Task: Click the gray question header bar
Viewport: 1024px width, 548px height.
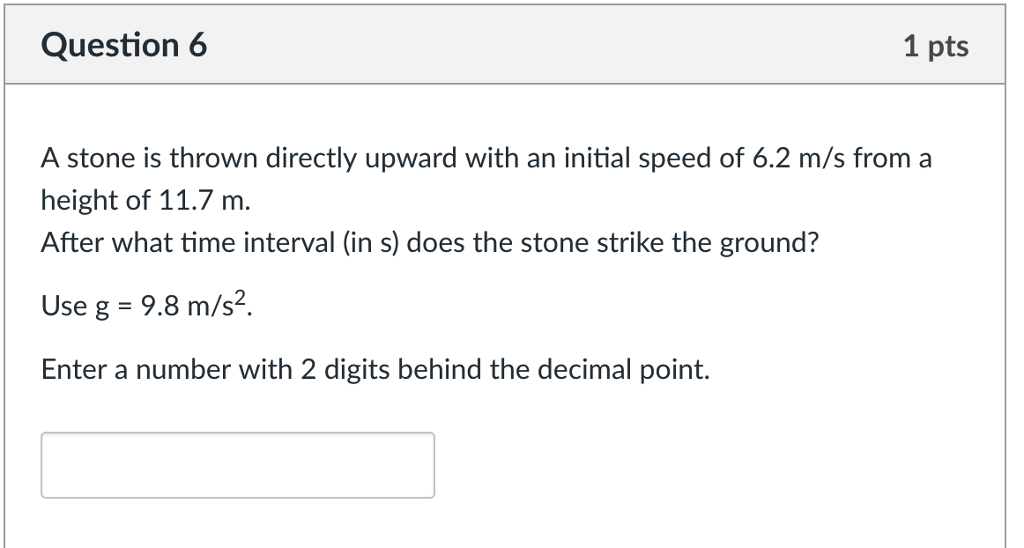Action: (505, 45)
